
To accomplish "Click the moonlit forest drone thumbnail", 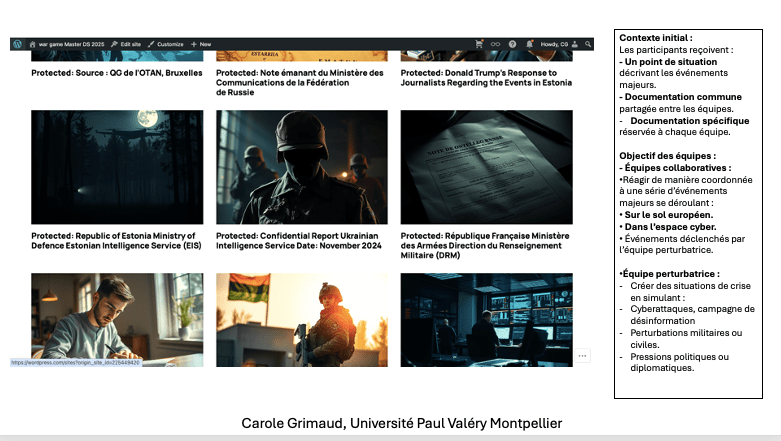I will [116, 167].
